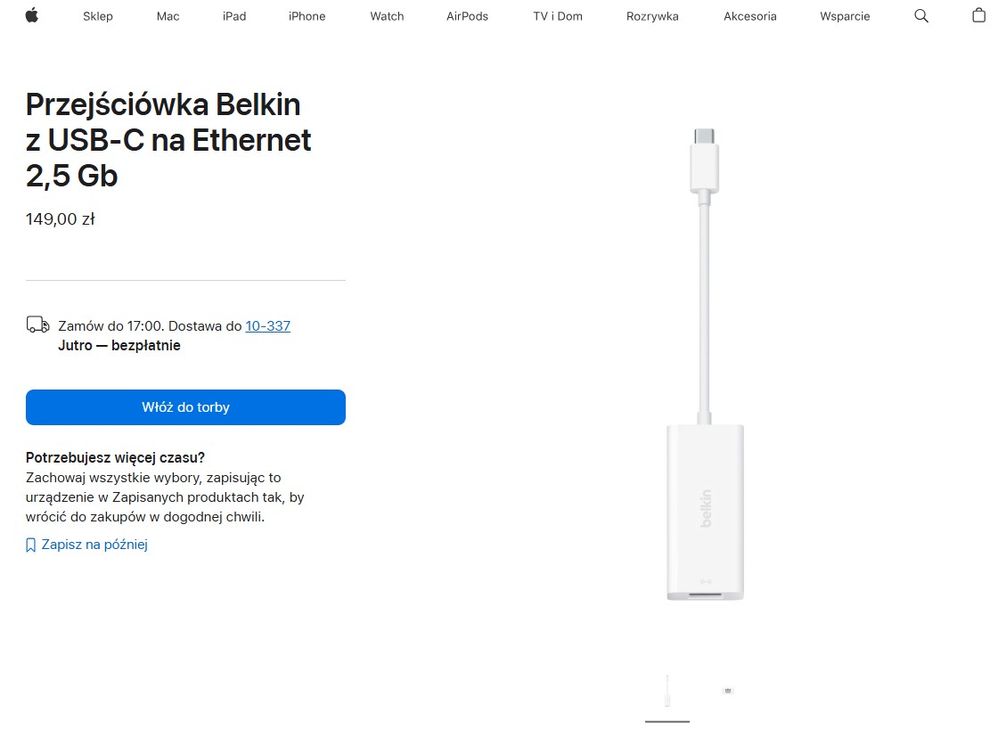Select AirPods in the navigation bar
The width and height of the screenshot is (998, 747).
pos(467,16)
